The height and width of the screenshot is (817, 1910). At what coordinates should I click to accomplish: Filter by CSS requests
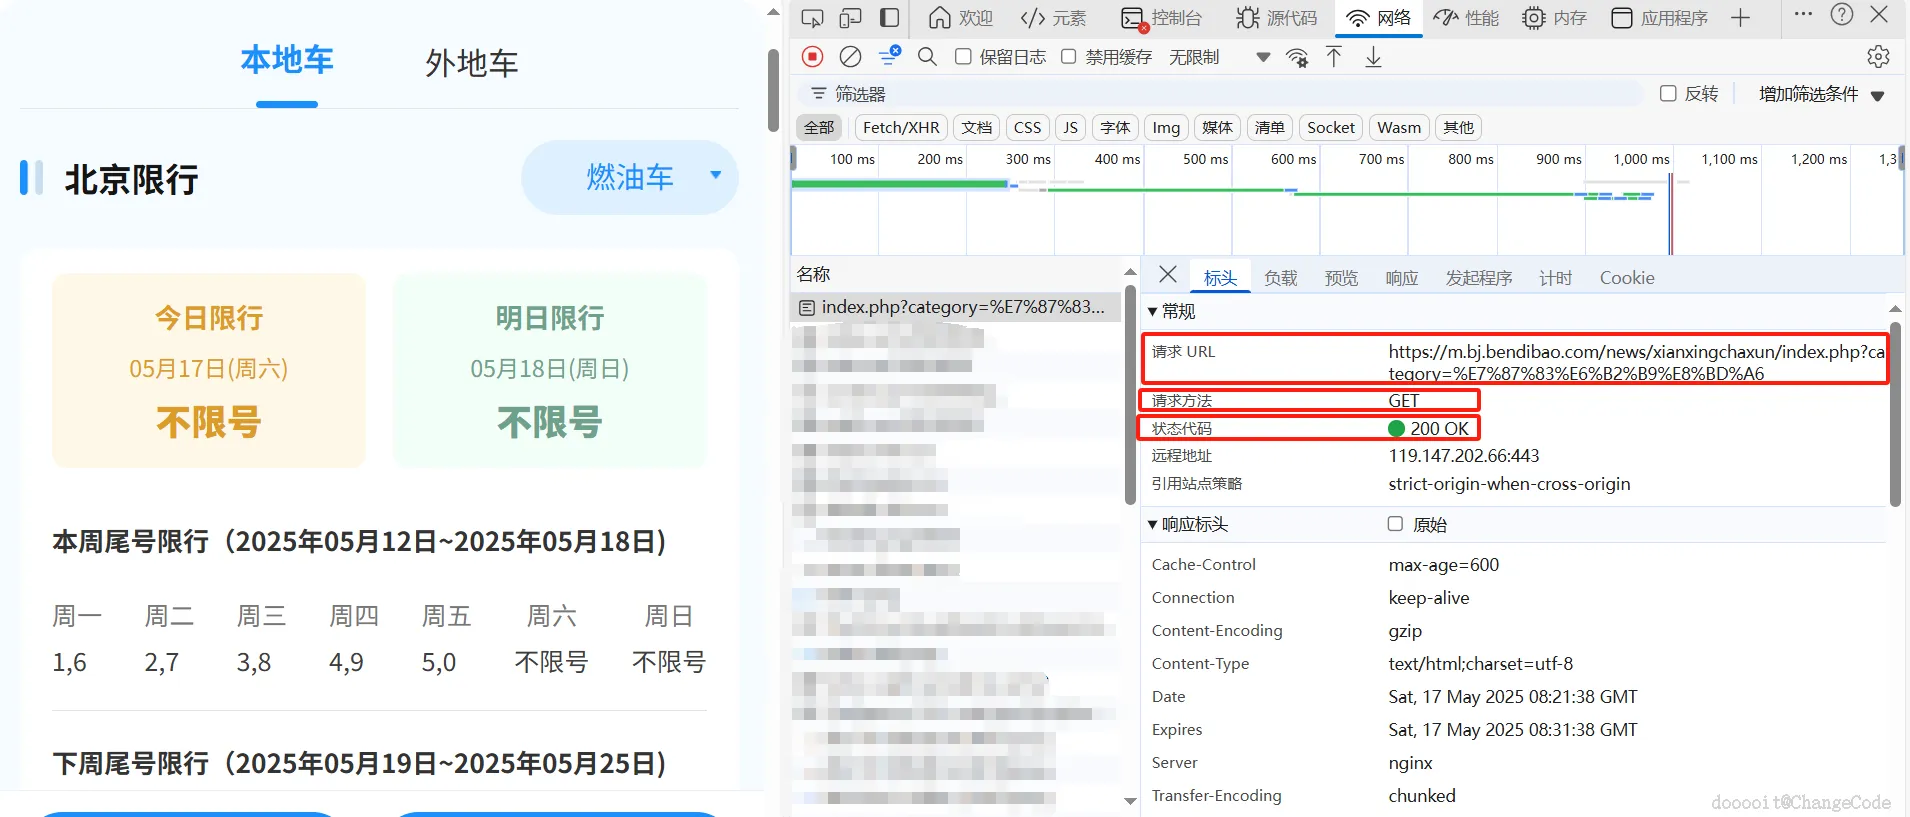(1027, 127)
